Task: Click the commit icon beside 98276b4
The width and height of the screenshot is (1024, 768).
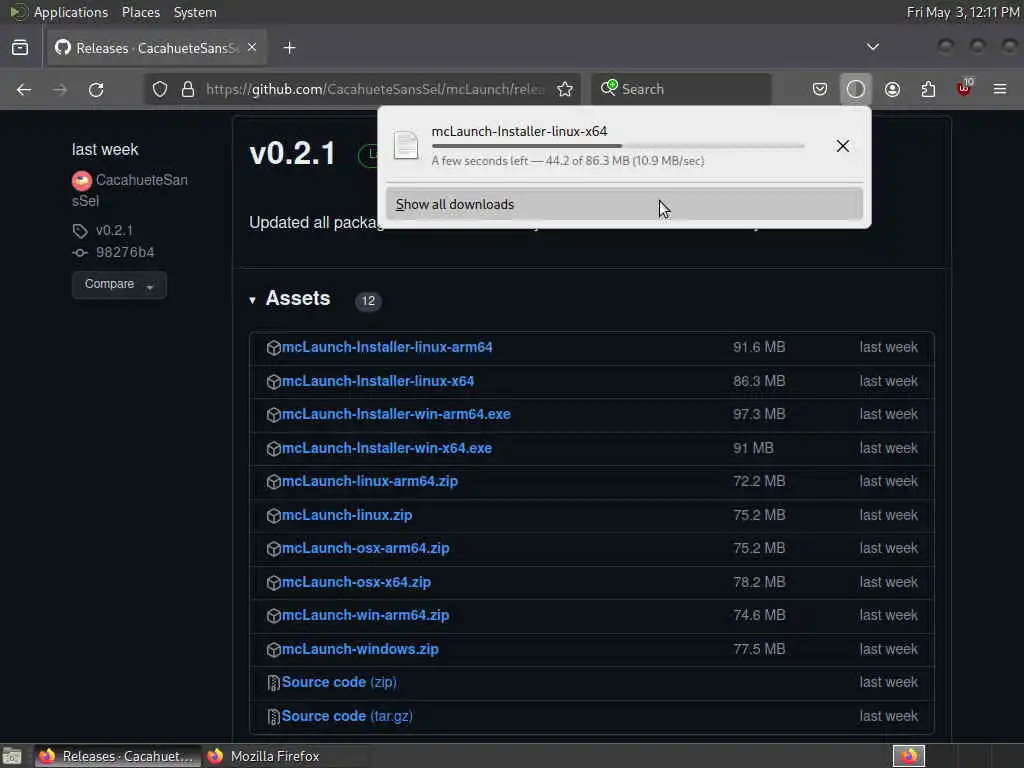Action: pos(80,253)
